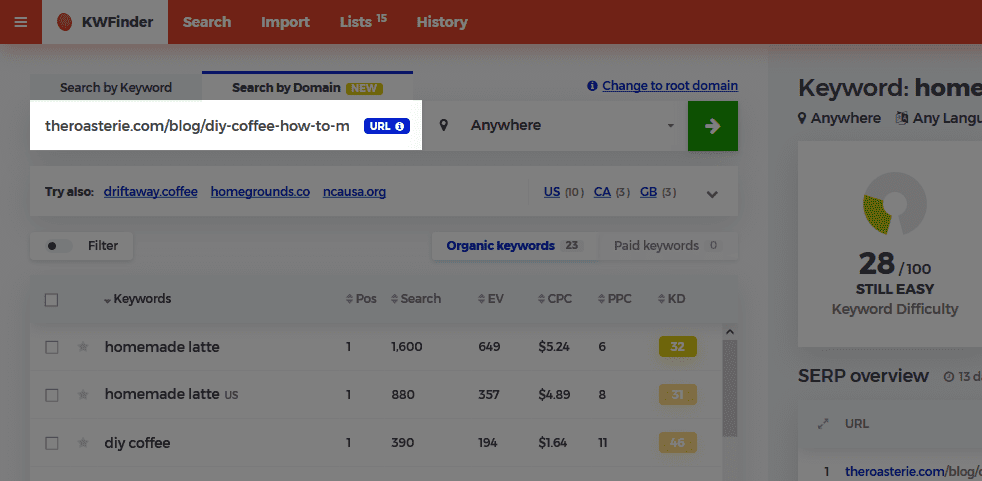Sort by Search column
982x481 pixels.
pyautogui.click(x=416, y=299)
